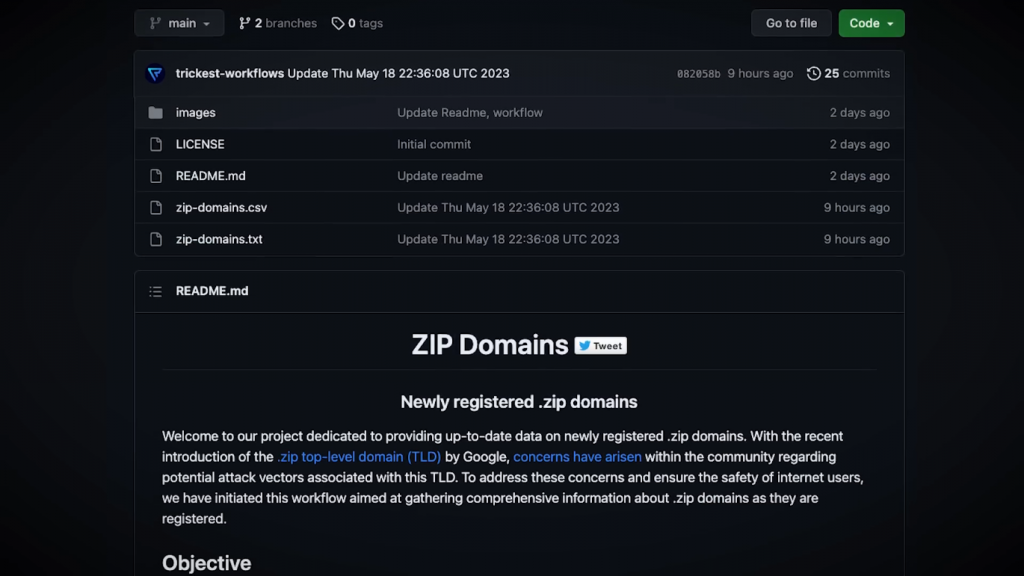Click the Tweet badge button
This screenshot has height=576, width=1024.
click(x=600, y=346)
